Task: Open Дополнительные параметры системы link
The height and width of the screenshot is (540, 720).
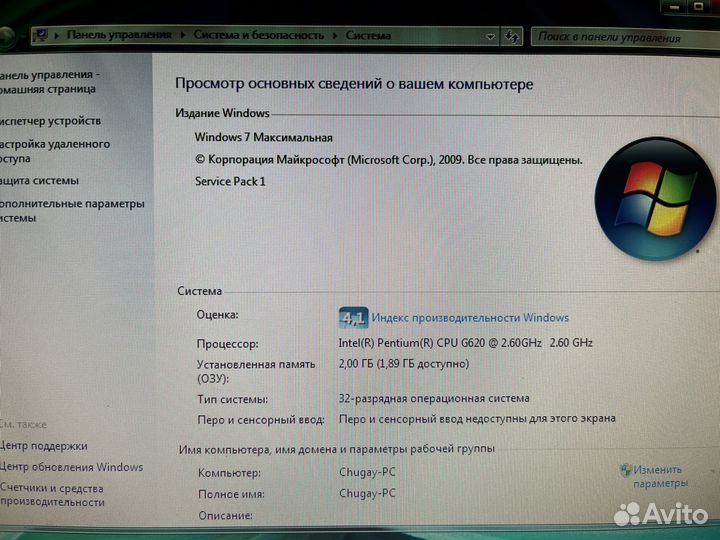Action: [x=72, y=210]
